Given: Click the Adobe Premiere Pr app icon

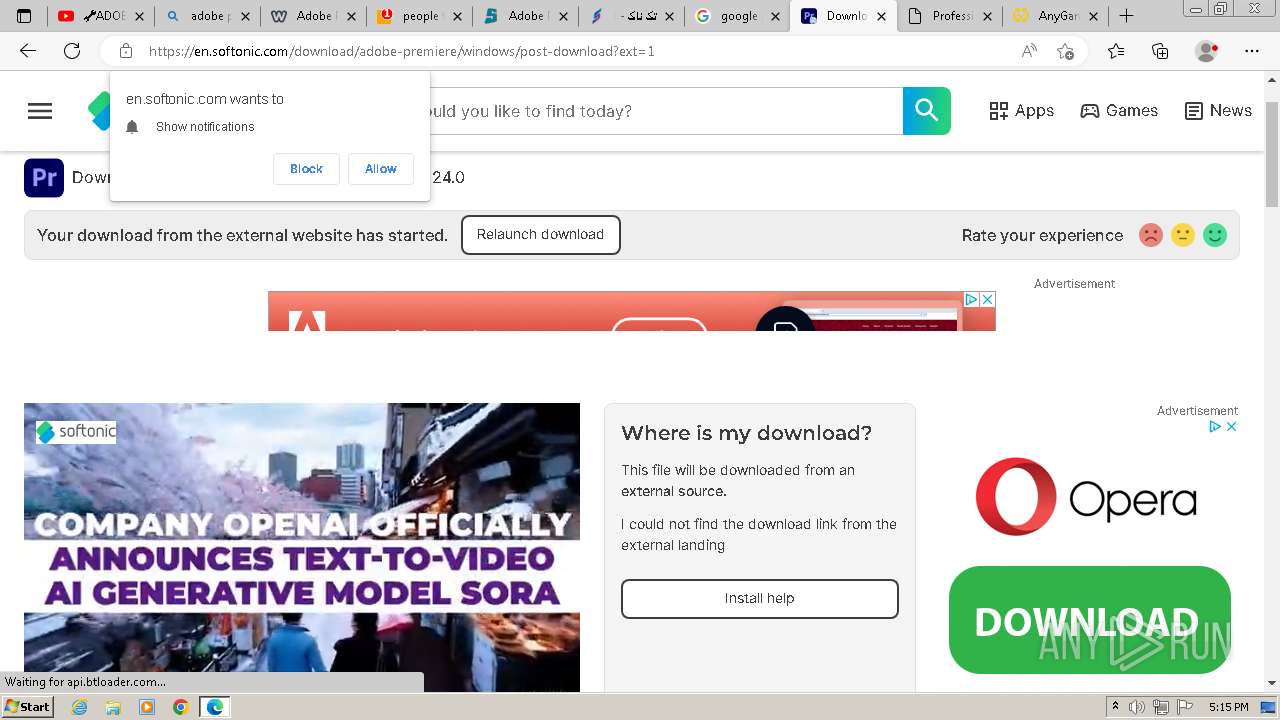Looking at the screenshot, I should 44,178.
